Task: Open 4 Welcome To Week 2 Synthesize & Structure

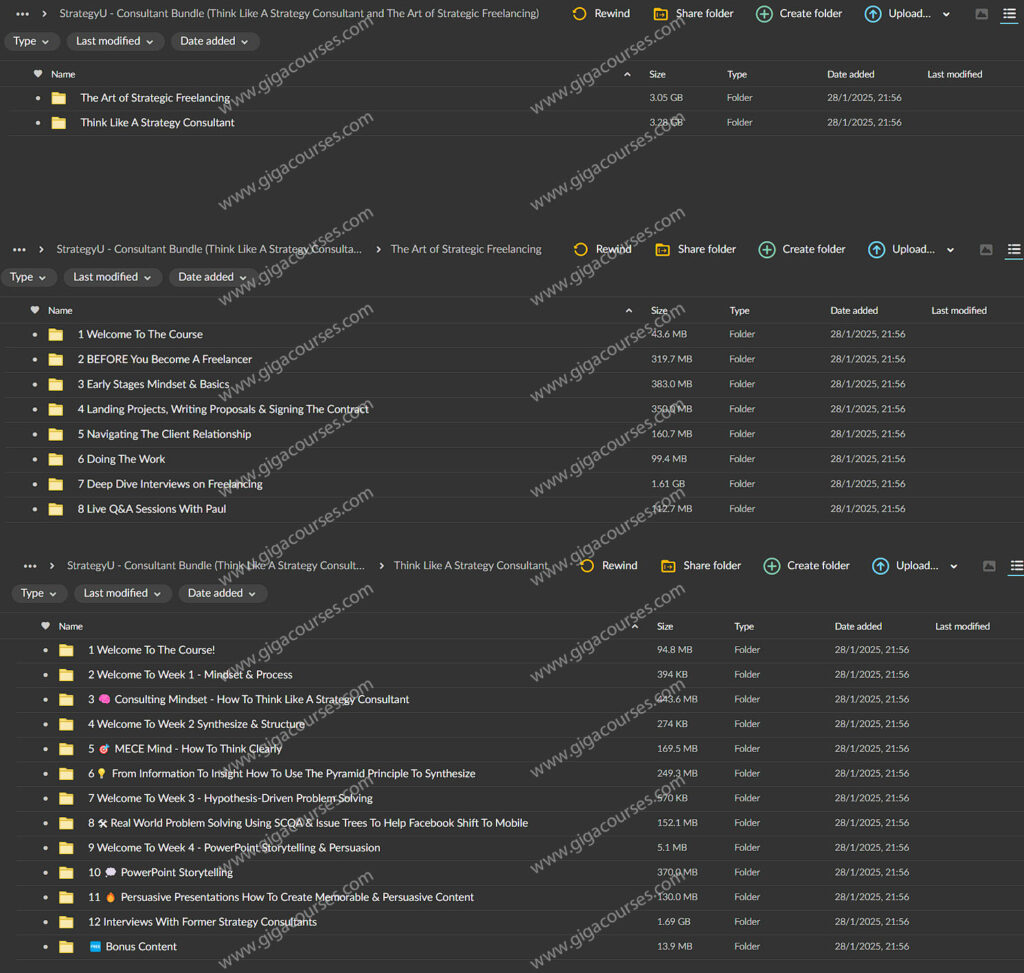Action: tap(196, 724)
